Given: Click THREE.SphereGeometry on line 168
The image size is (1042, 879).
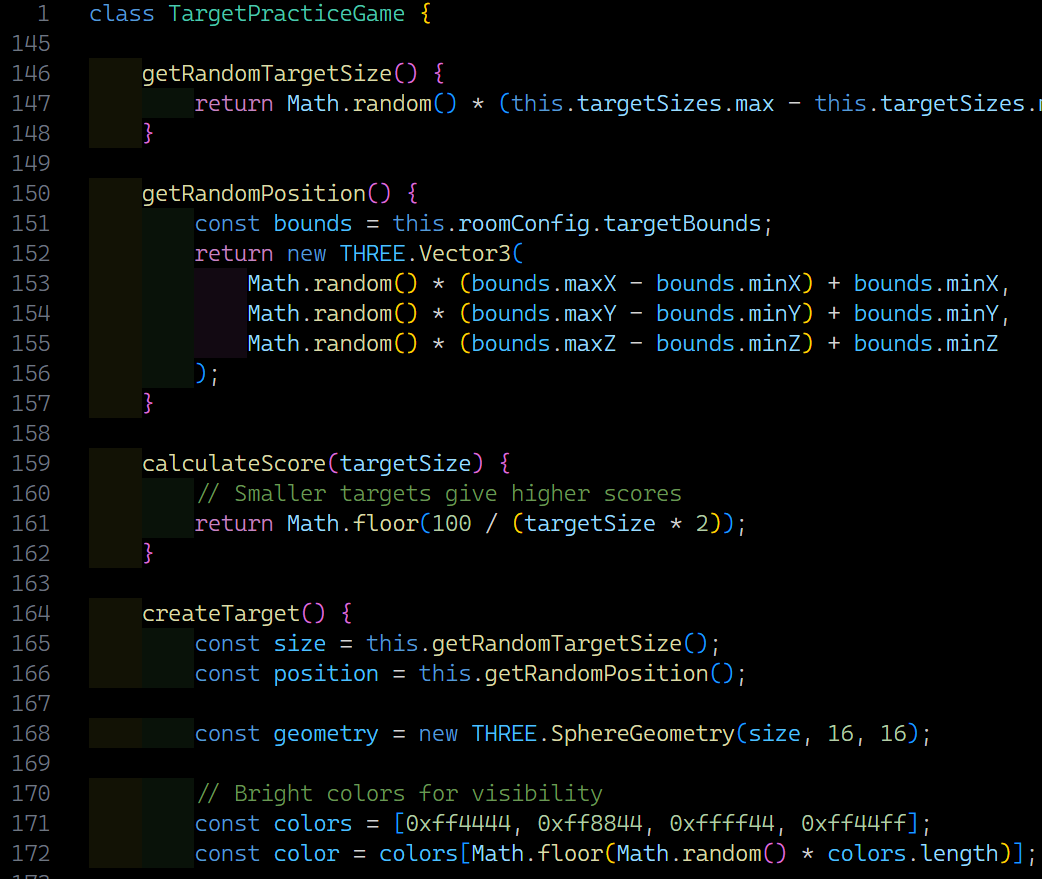Looking at the screenshot, I should (x=603, y=733).
